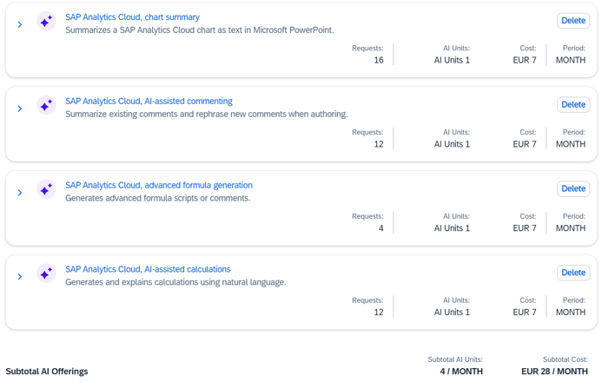Delete the advanced formula generation offering
This screenshot has width=602, height=382.
[x=573, y=189]
